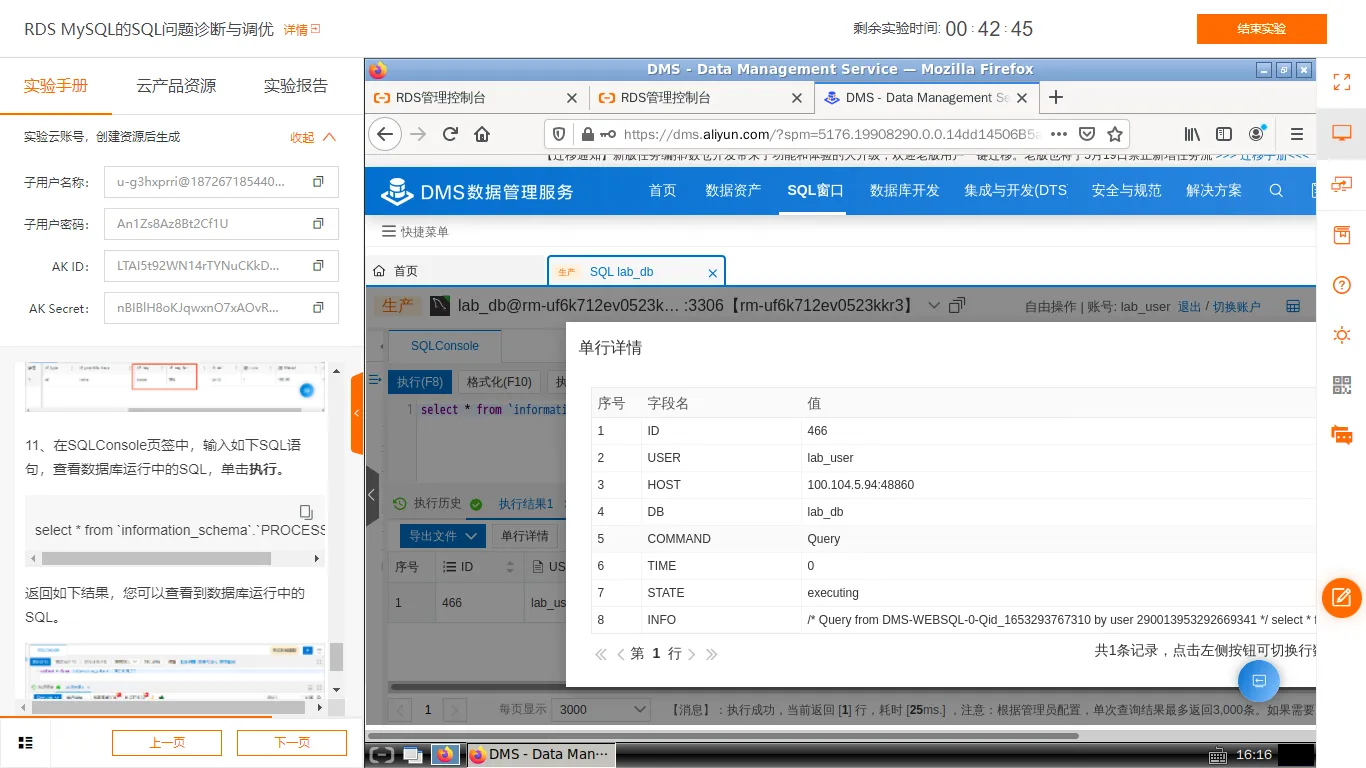Expand instance selector dropdown chevron
Screen dimensions: 1366x768
pyautogui.click(x=934, y=305)
